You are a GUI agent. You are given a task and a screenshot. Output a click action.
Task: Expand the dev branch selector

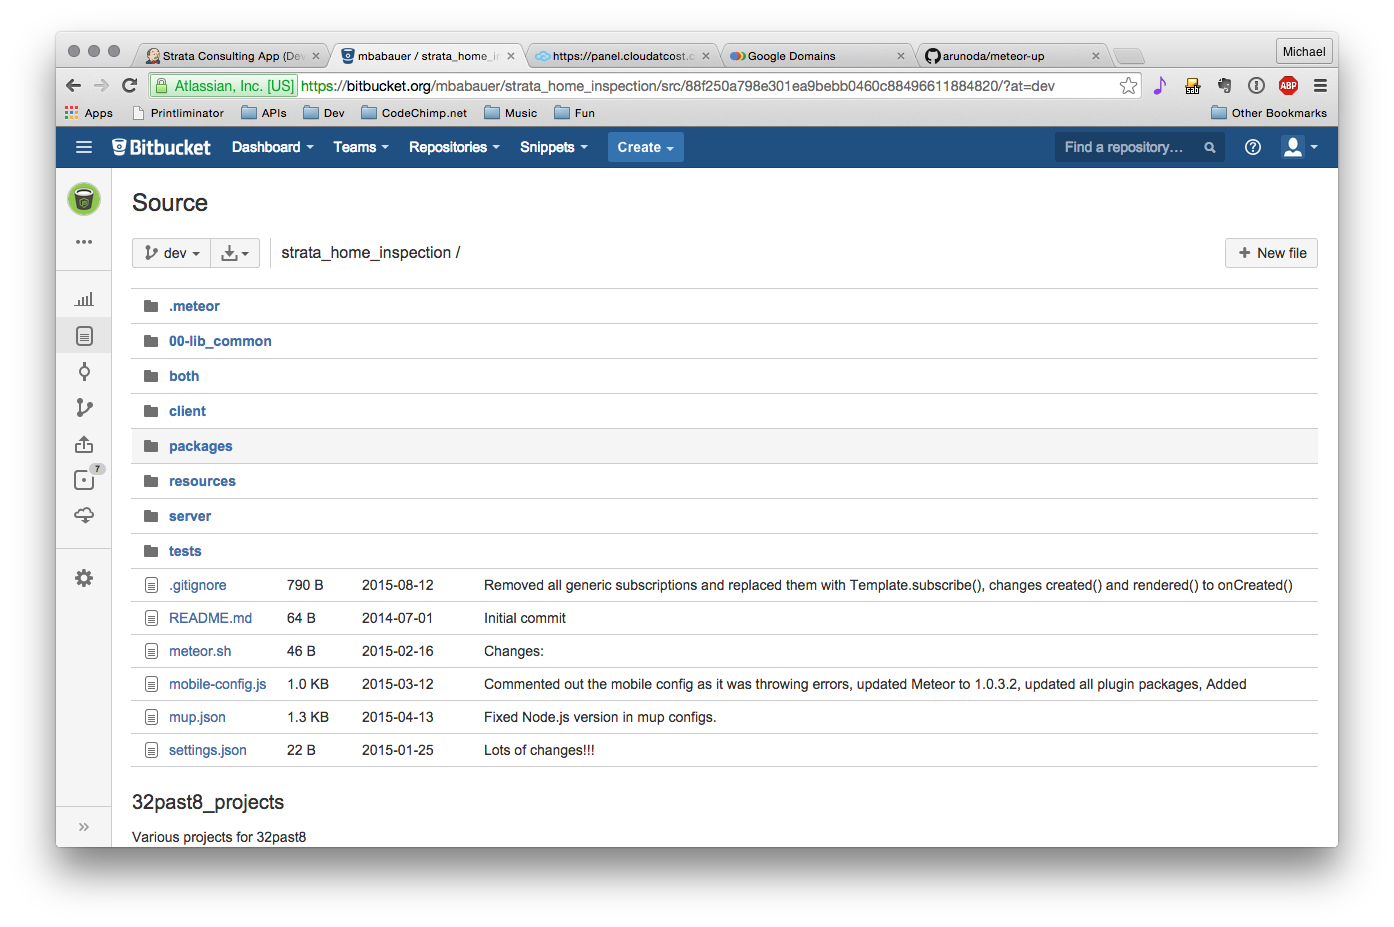point(171,253)
